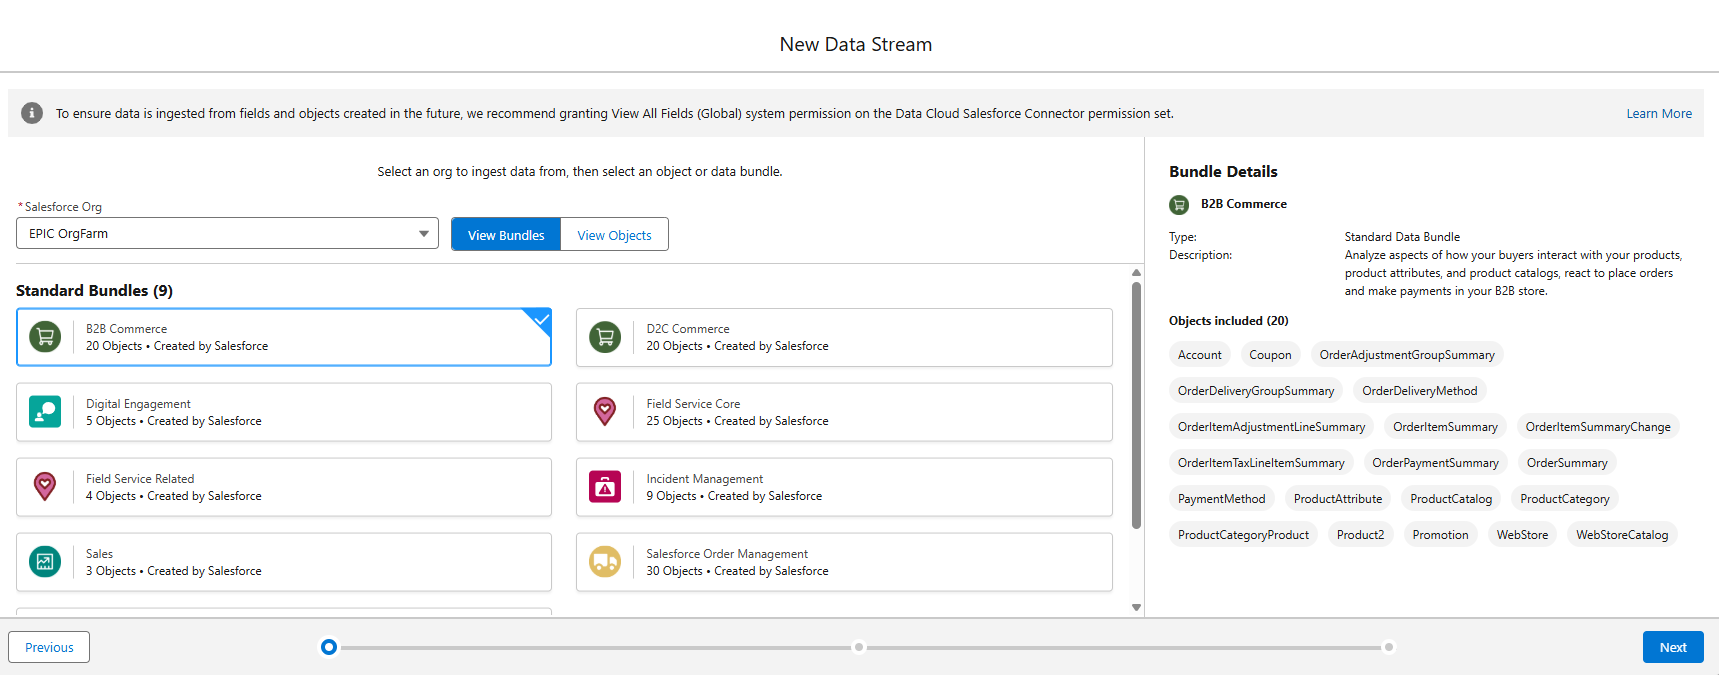The width and height of the screenshot is (1719, 675).
Task: Click the D2C Commerce cart icon
Action: point(605,337)
